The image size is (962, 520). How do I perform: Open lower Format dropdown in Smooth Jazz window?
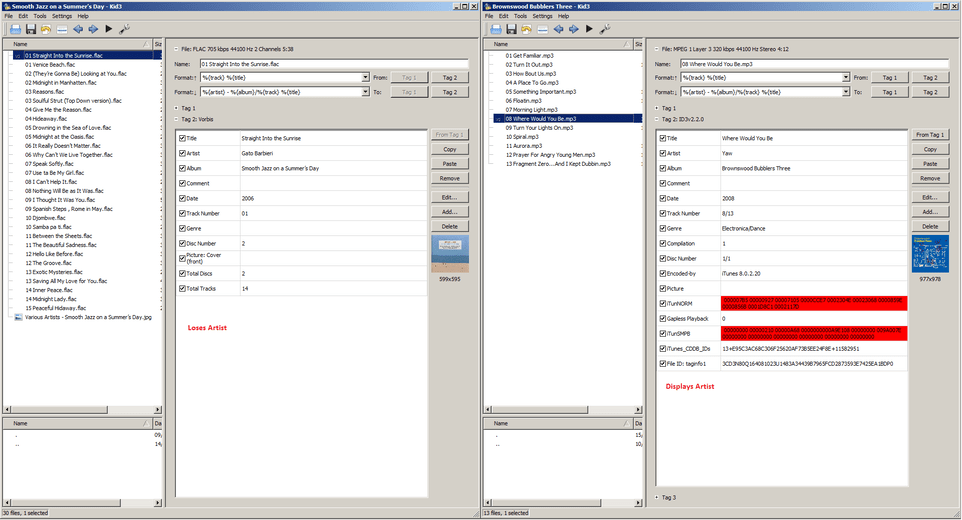pos(365,92)
